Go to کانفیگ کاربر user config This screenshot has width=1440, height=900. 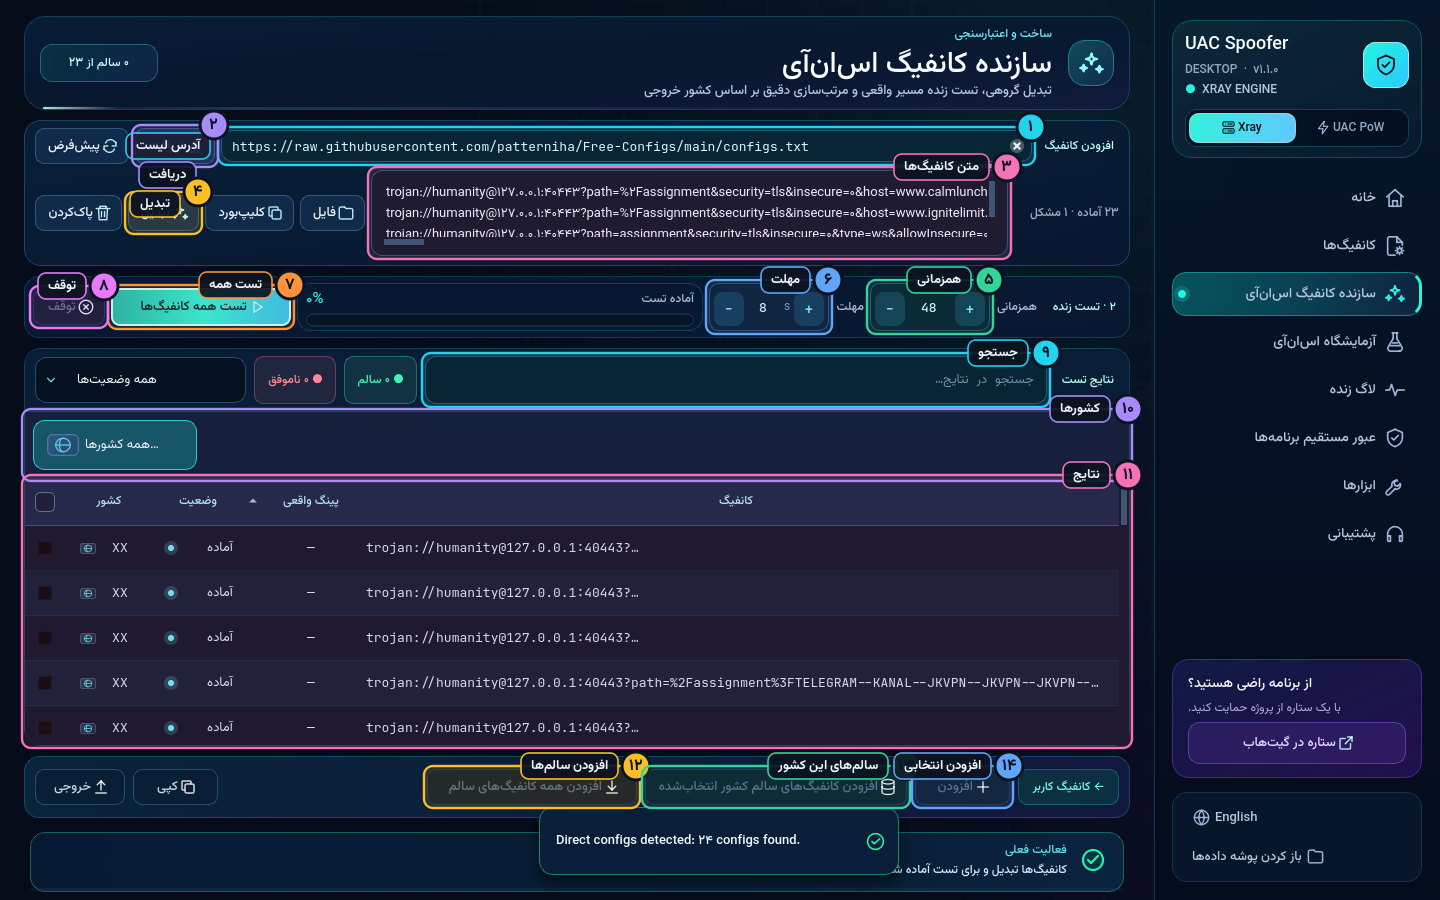(x=1068, y=787)
